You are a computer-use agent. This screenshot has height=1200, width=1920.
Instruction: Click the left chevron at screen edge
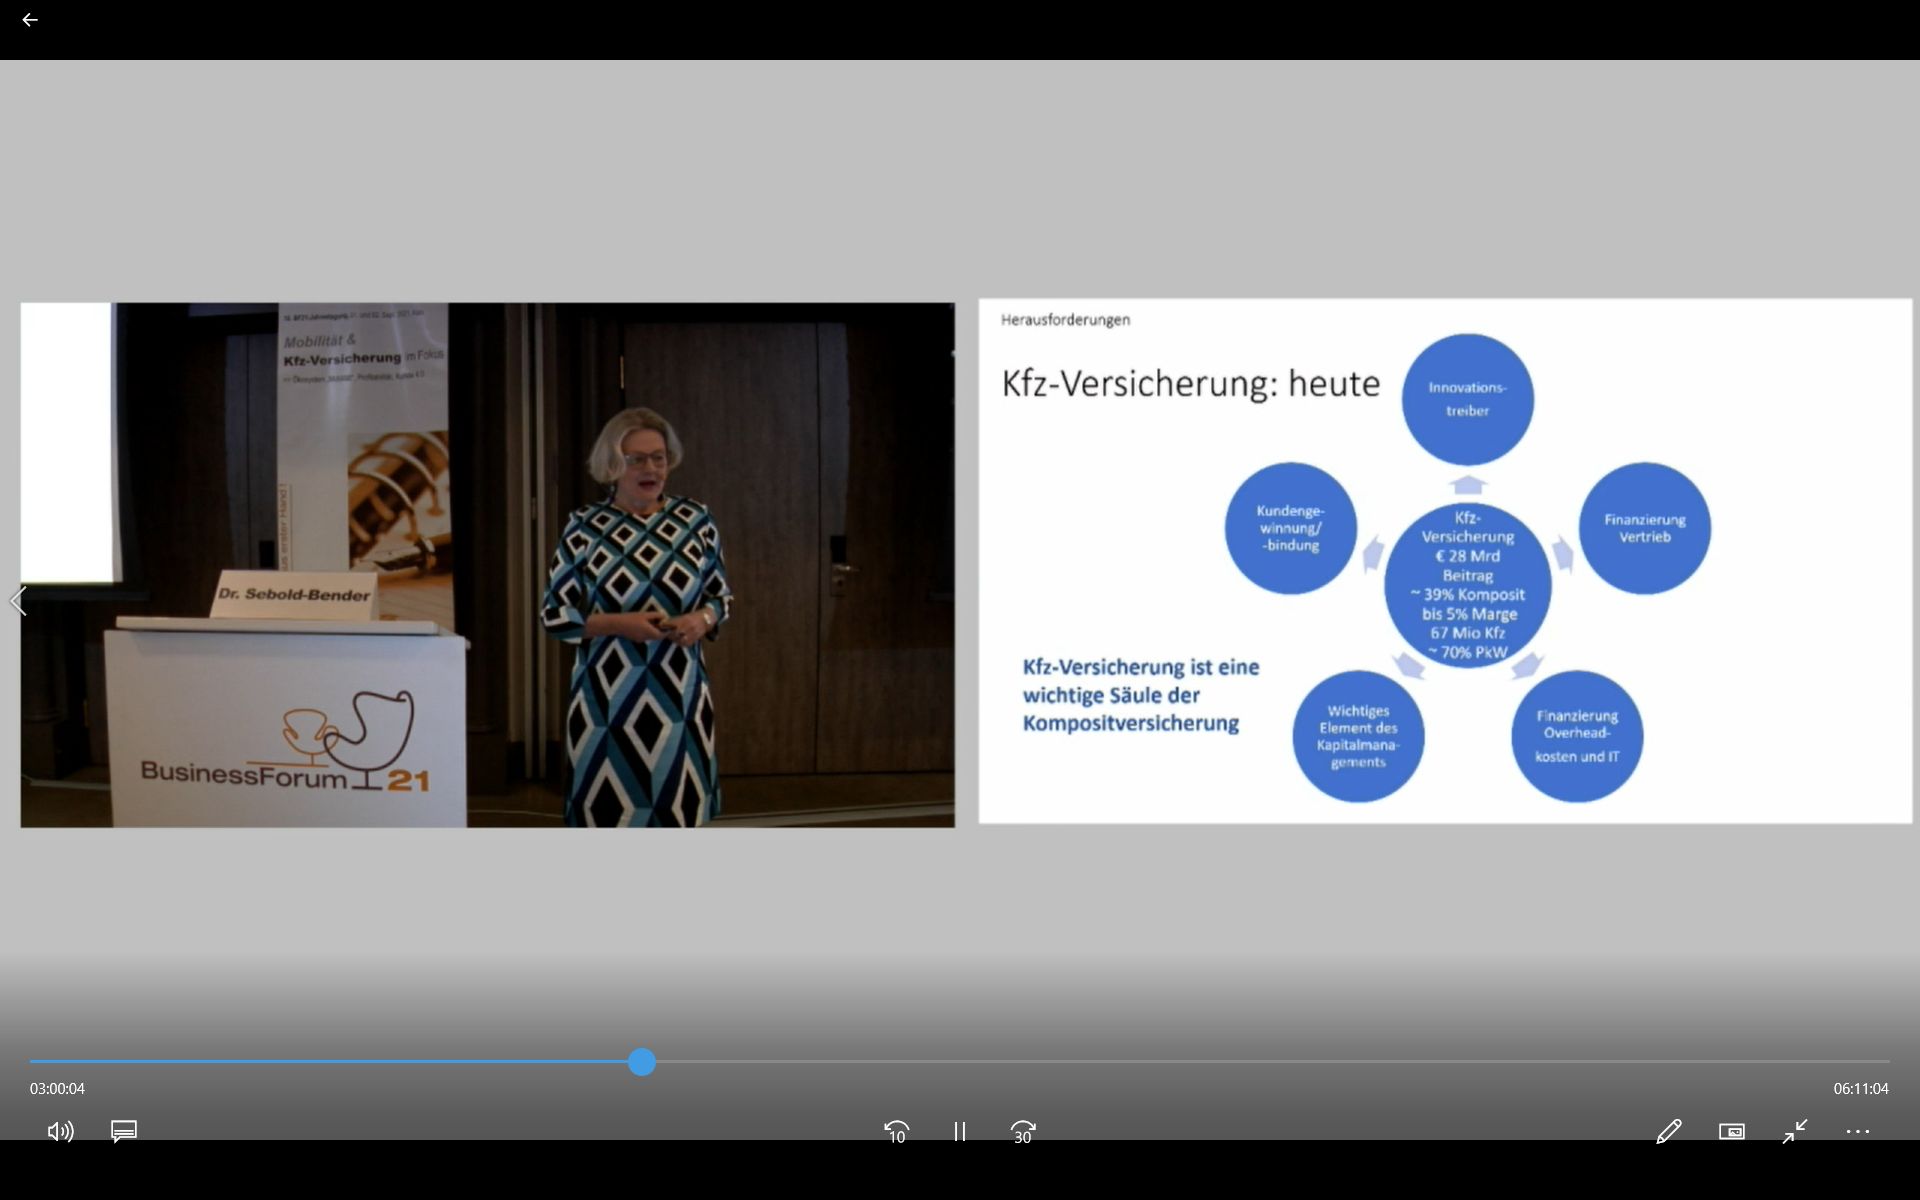[x=18, y=601]
